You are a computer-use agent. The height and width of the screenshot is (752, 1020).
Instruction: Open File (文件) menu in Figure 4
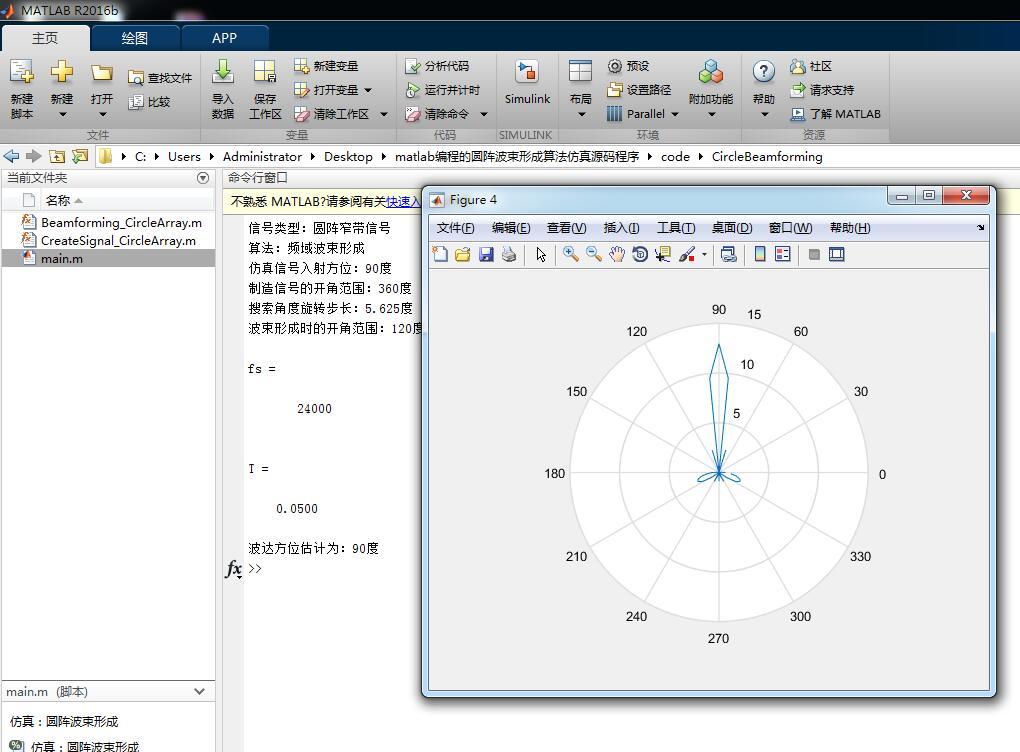click(455, 228)
